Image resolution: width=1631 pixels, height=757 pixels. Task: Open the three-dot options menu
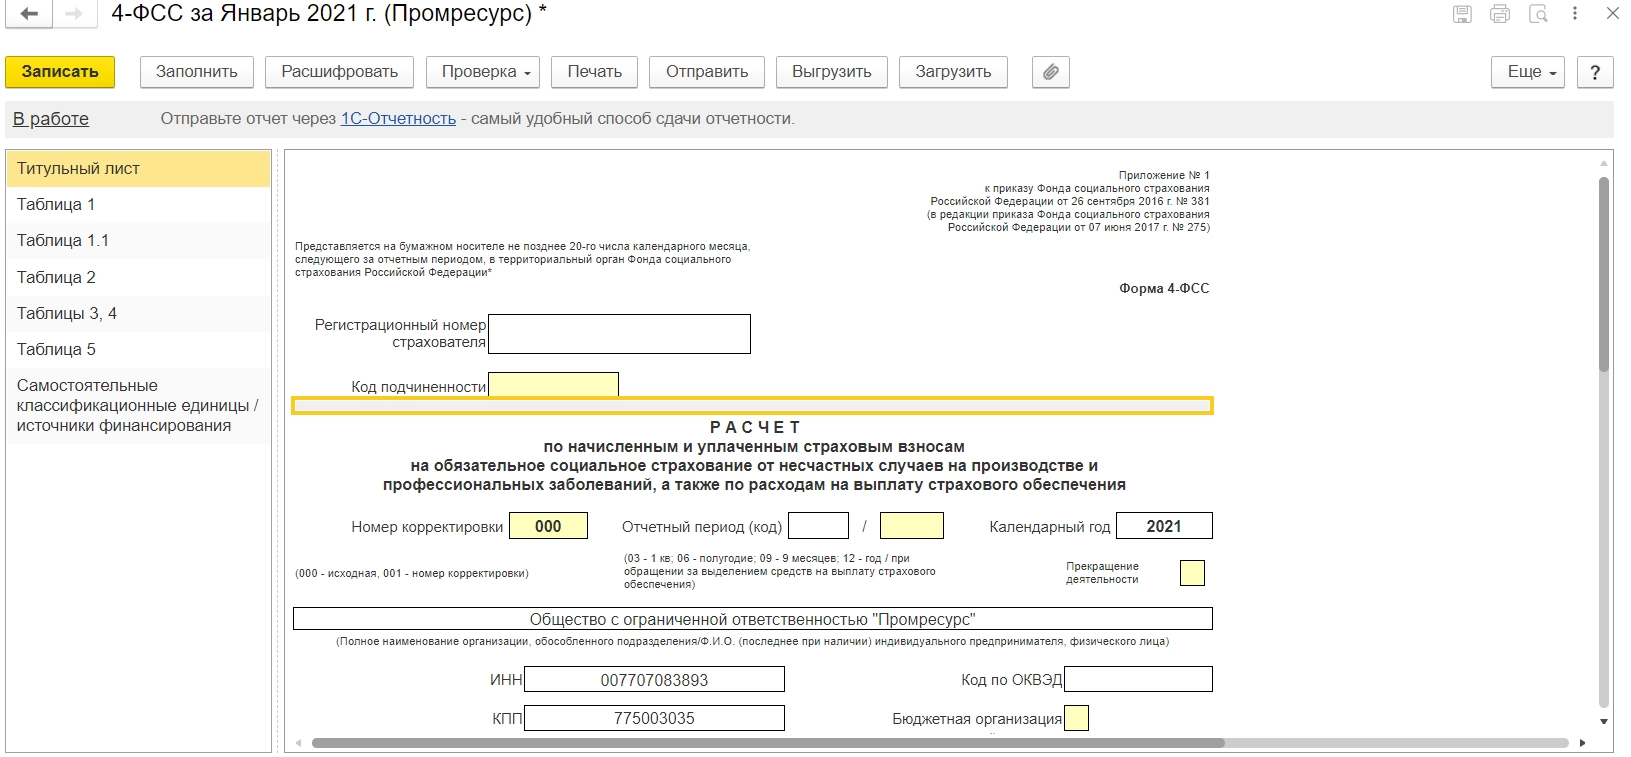1575,14
